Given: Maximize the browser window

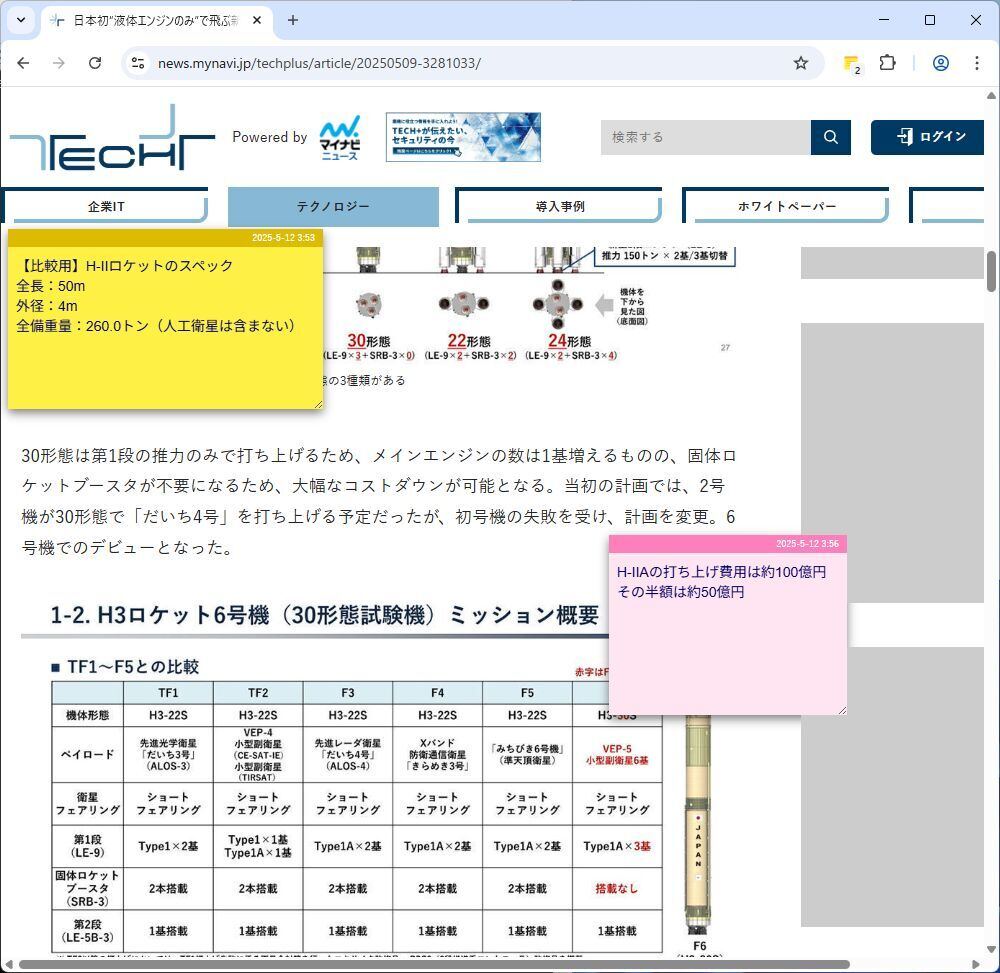Looking at the screenshot, I should tap(930, 20).
